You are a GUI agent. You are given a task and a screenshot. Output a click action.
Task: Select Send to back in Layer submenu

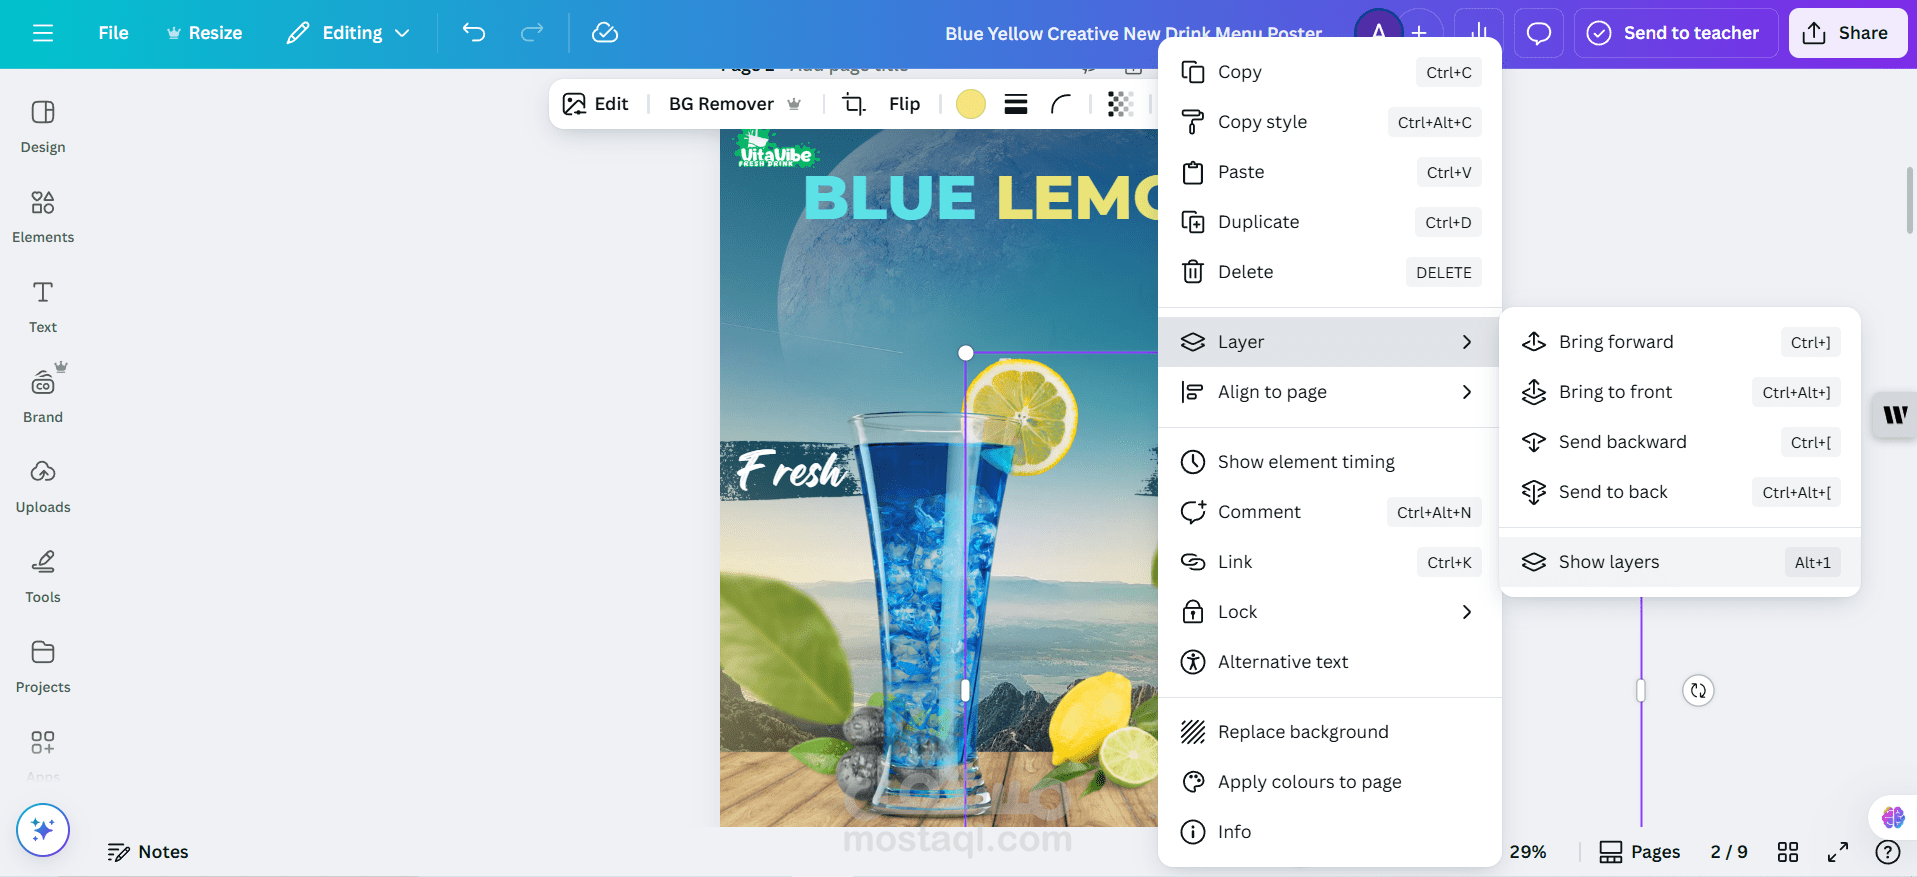[1680, 492]
